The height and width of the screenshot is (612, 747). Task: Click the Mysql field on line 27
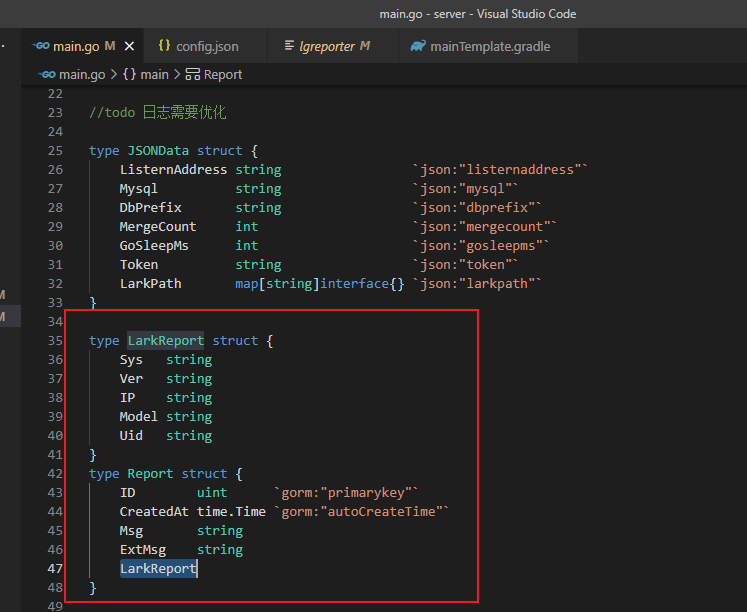(139, 189)
